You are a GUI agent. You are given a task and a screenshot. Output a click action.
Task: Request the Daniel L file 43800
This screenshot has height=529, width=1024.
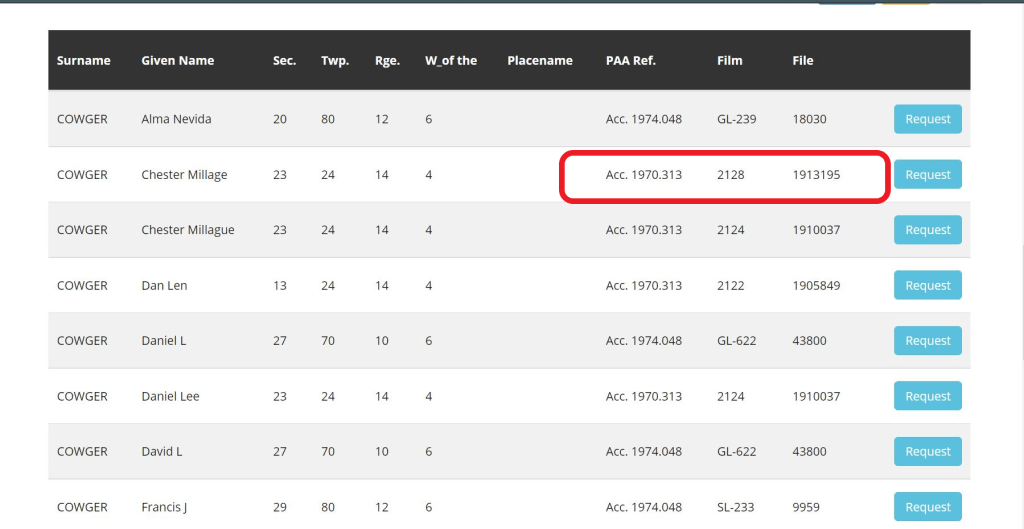coord(927,341)
